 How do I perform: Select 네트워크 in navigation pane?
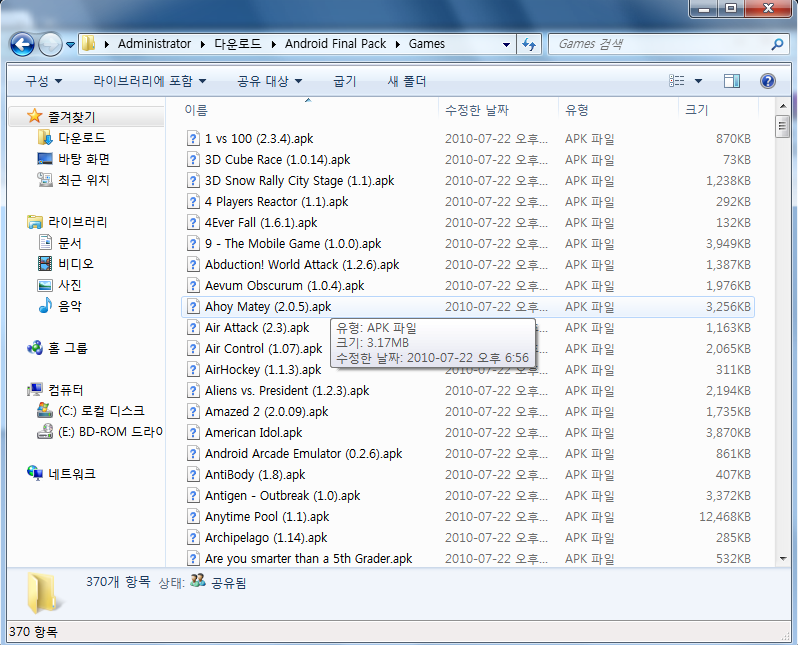tap(61, 474)
